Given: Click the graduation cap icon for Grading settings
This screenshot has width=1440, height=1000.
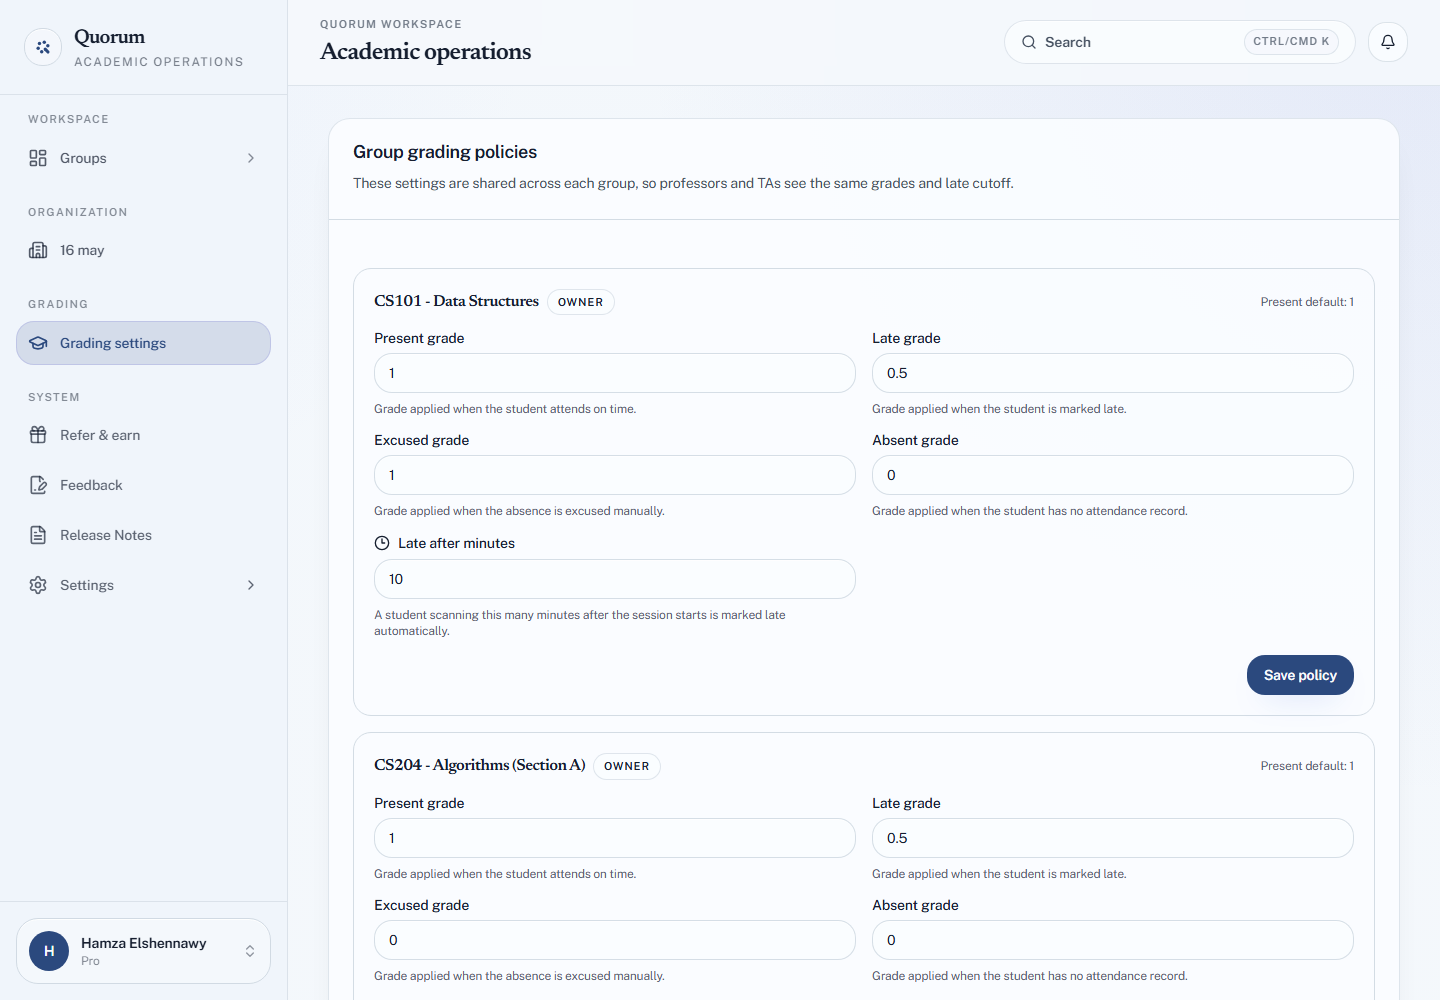Looking at the screenshot, I should [38, 343].
